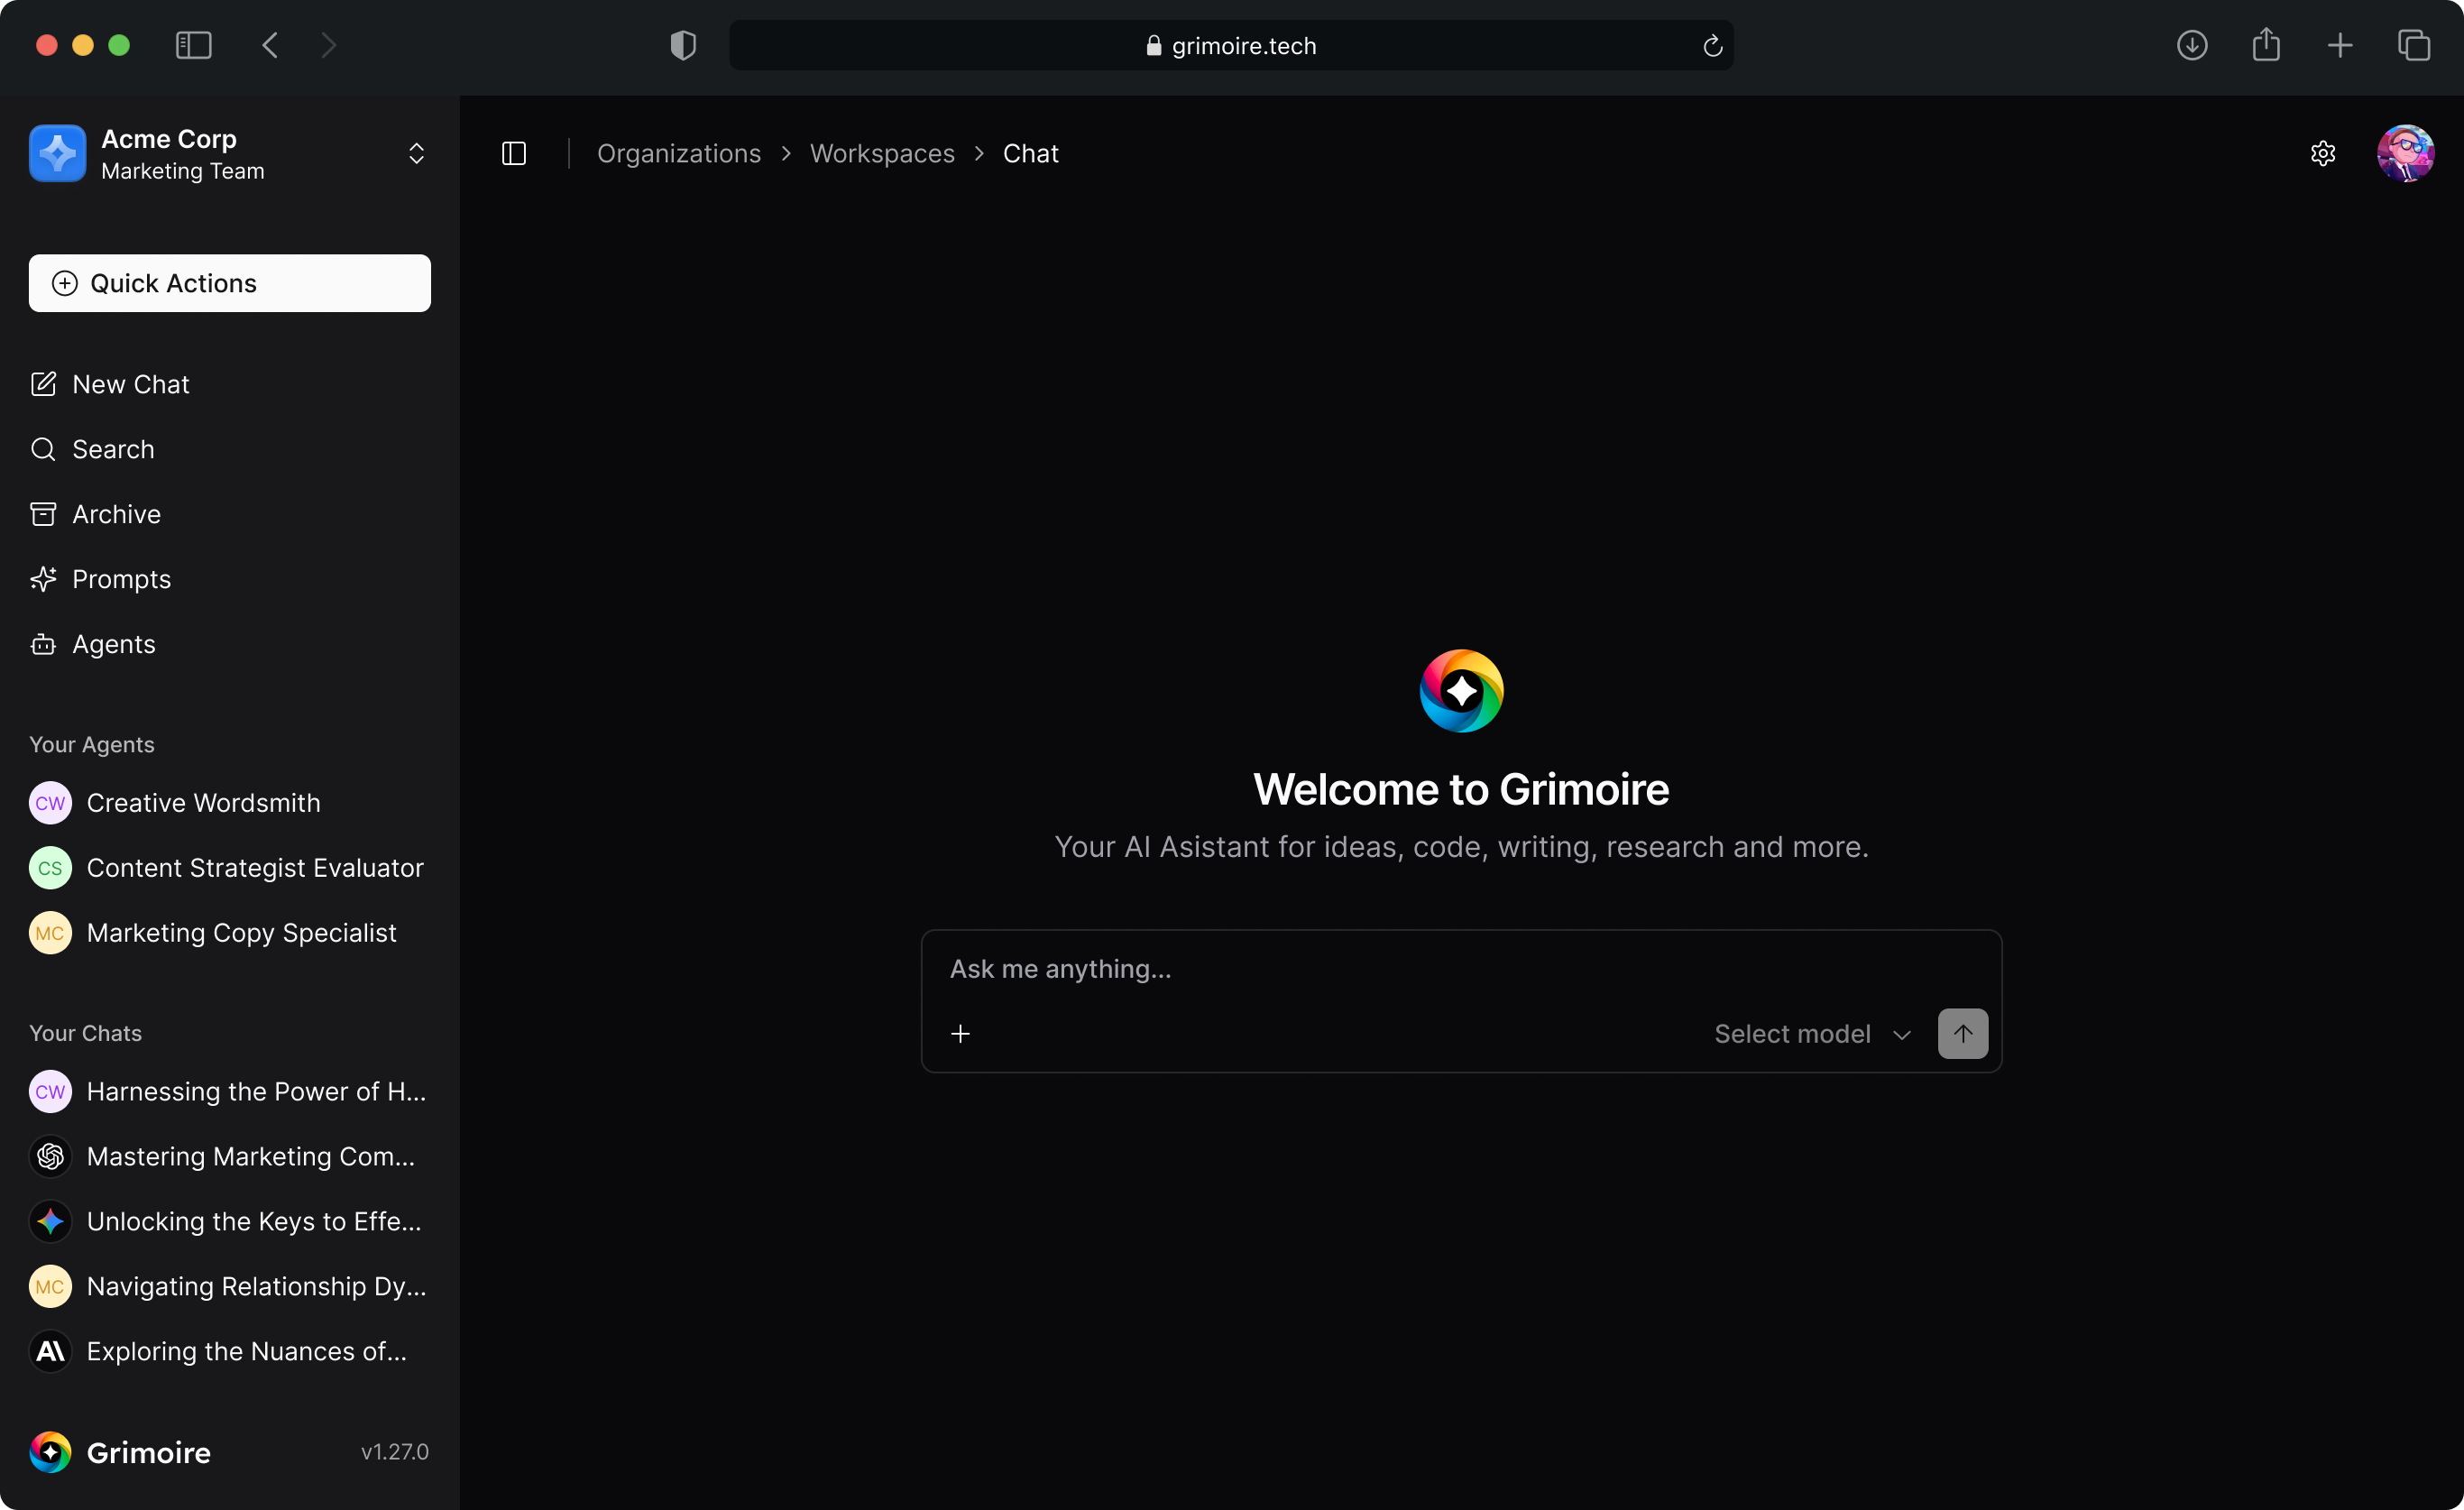Open the New Chat composer
This screenshot has height=1510, width=2464.
point(130,384)
